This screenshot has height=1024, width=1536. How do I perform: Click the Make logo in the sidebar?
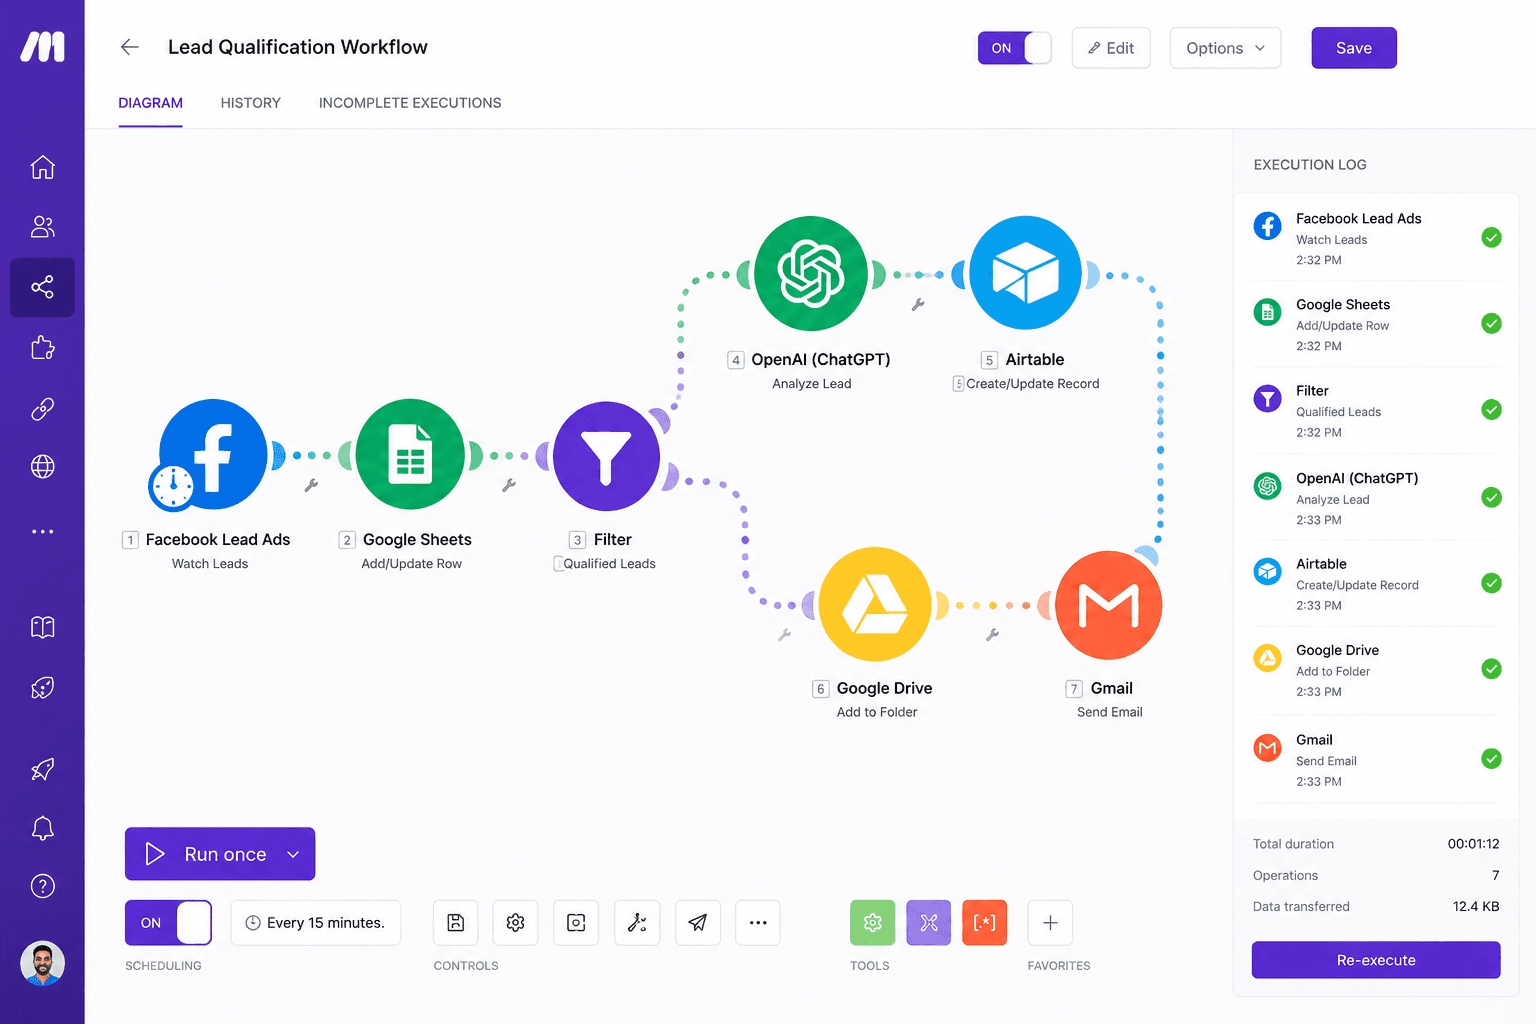coord(42,47)
